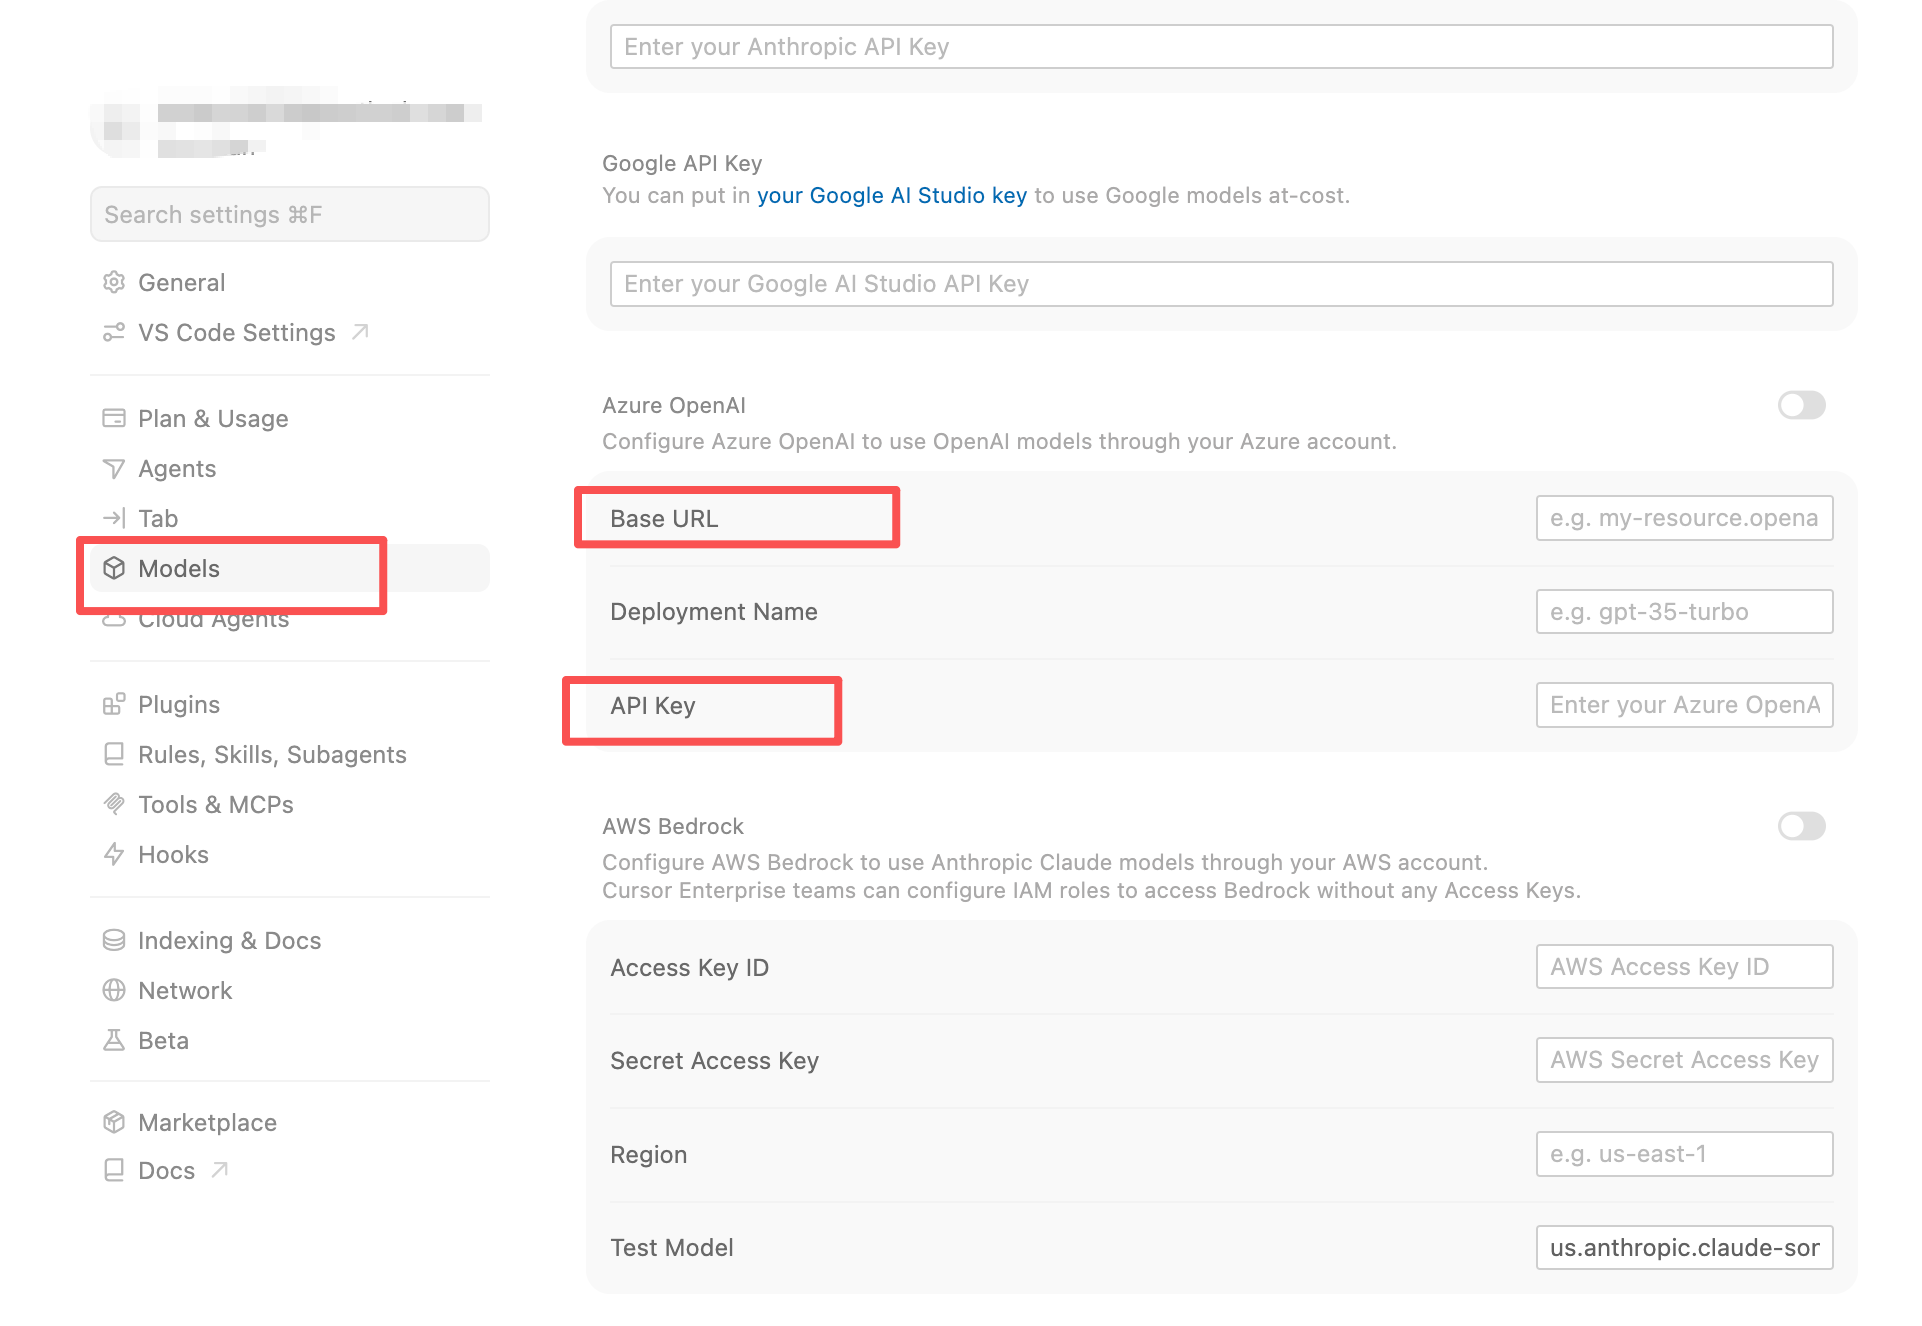This screenshot has width=1922, height=1326.
Task: Click the Models cube icon
Action: [114, 568]
